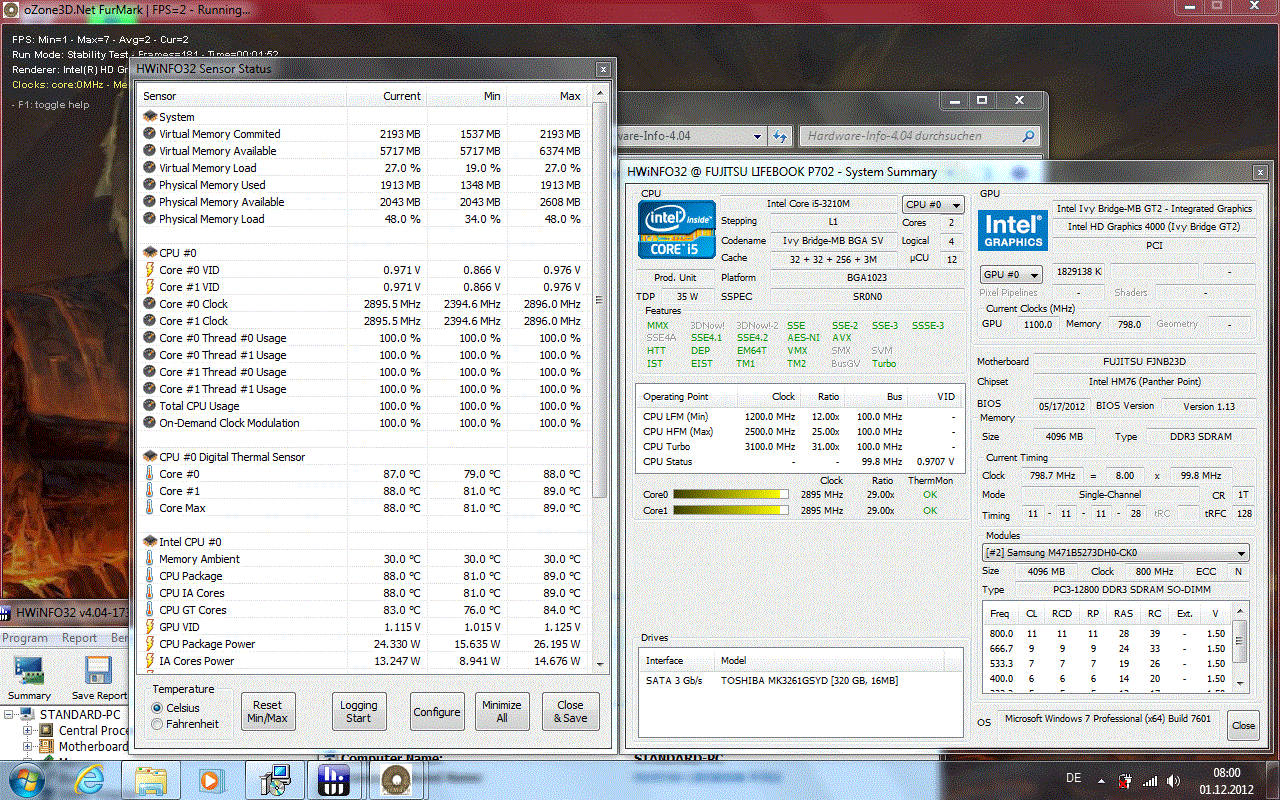Click the System sensor group icon
This screenshot has width=1280, height=800.
pos(150,117)
